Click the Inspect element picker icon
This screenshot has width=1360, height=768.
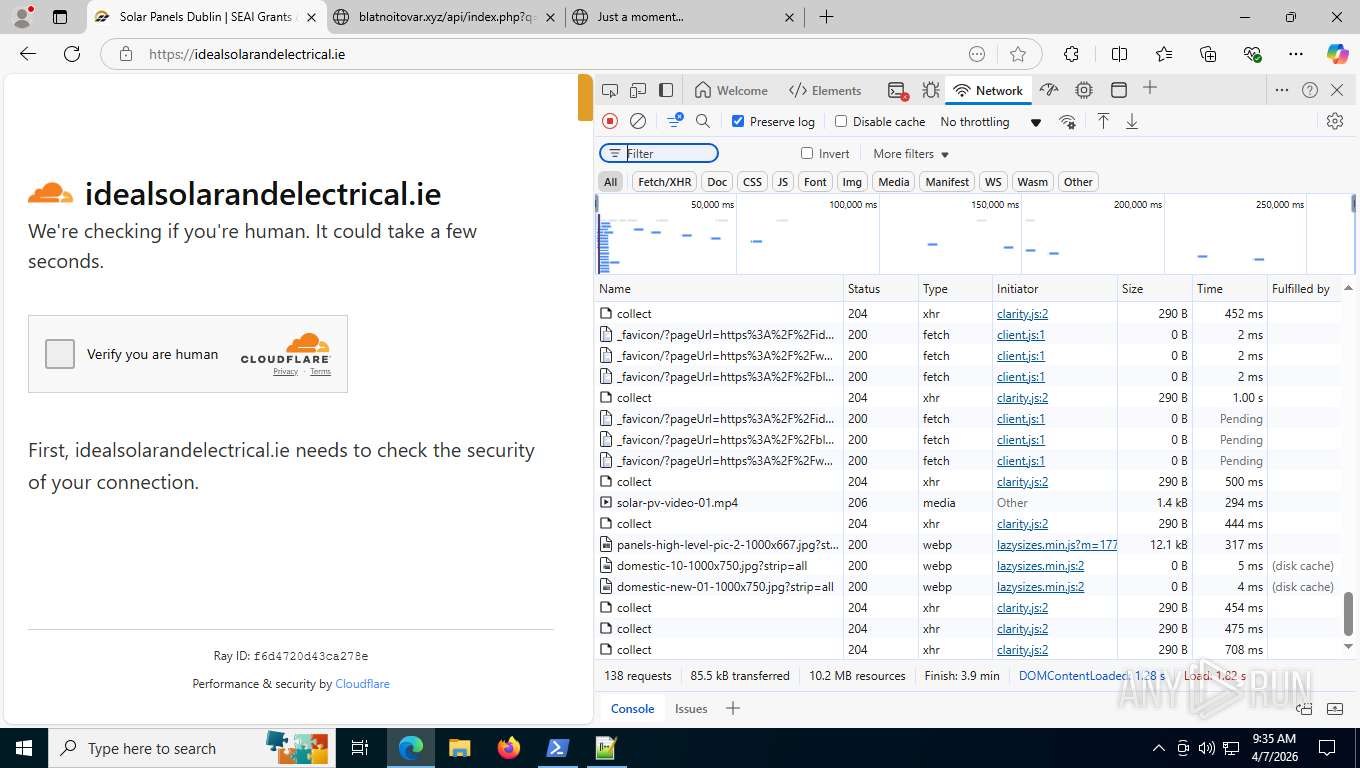pos(610,90)
